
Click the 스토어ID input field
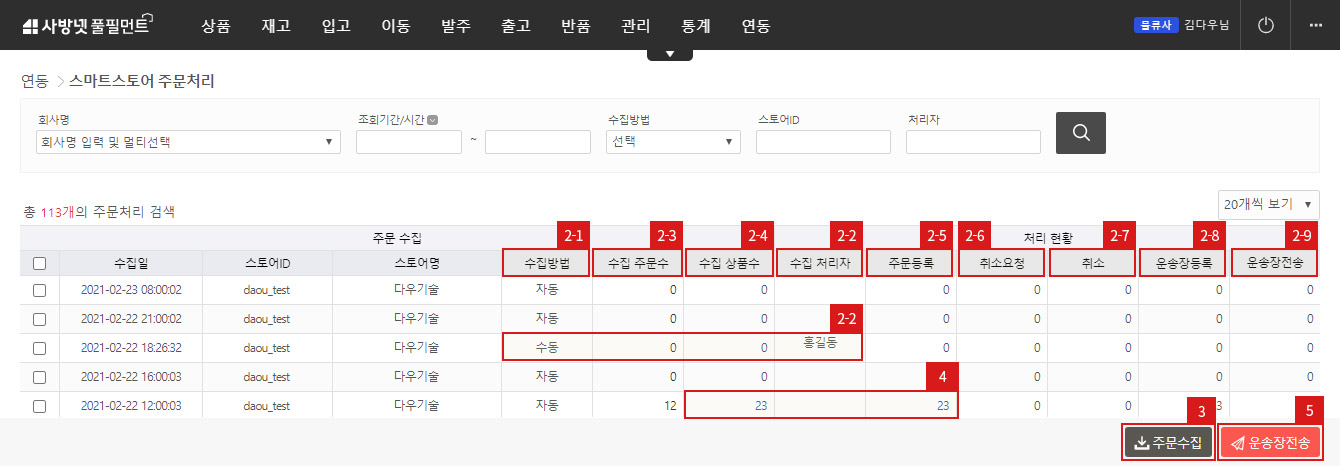[823, 142]
